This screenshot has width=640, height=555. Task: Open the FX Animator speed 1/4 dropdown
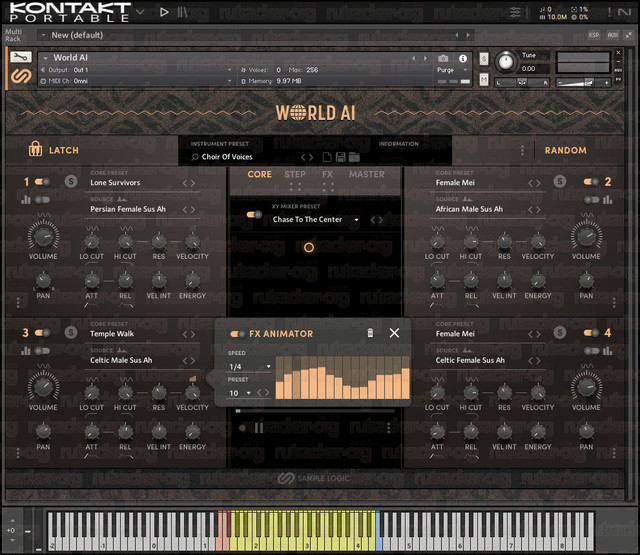point(250,366)
